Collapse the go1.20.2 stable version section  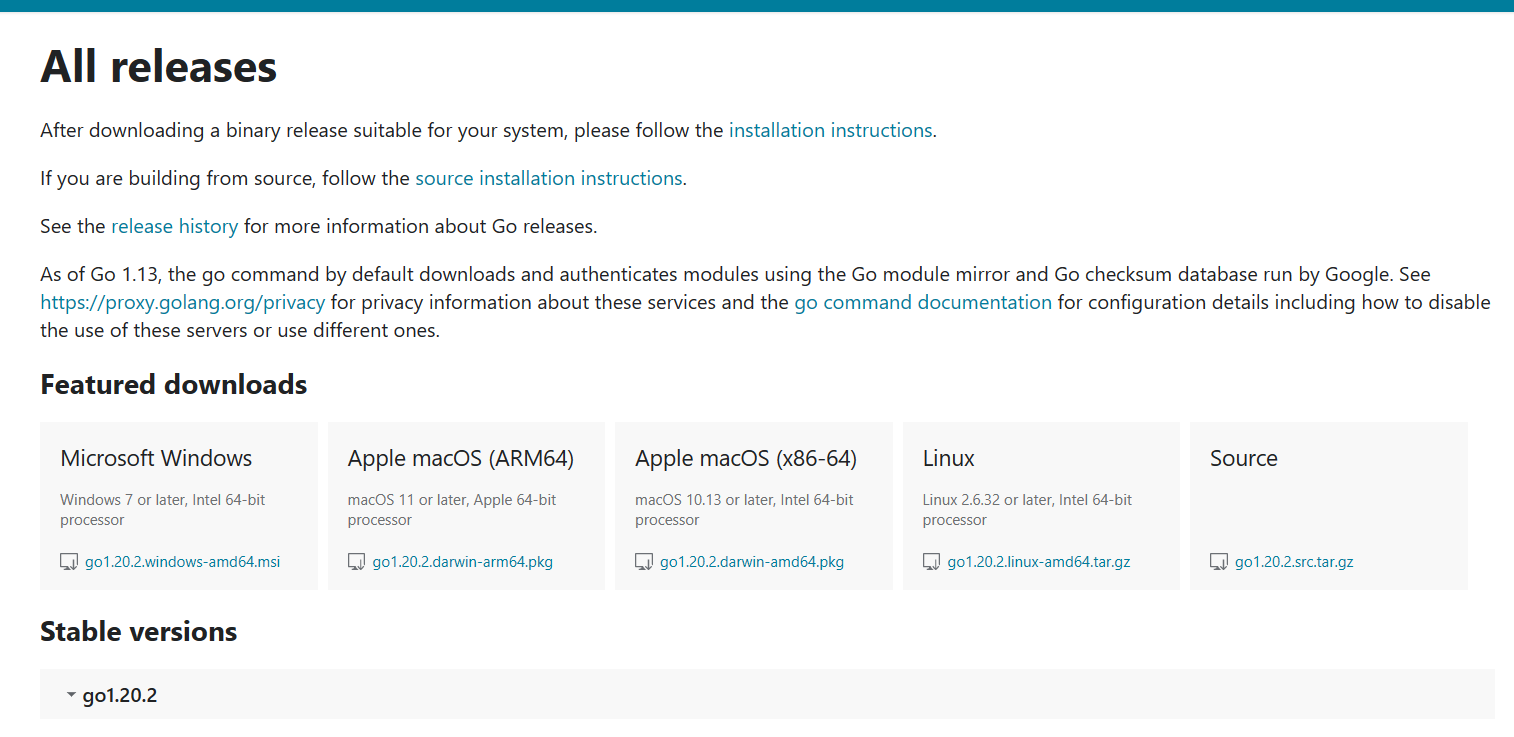[x=71, y=695]
